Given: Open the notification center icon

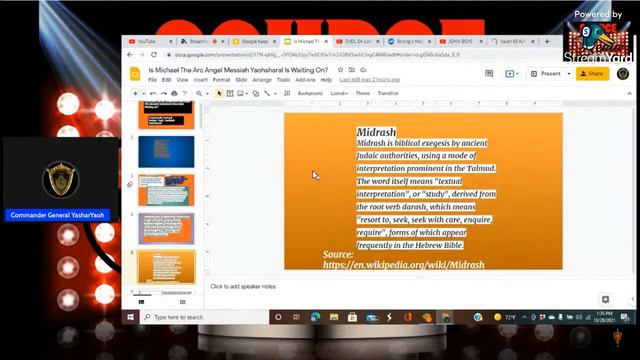Looking at the screenshot, I should point(624,317).
